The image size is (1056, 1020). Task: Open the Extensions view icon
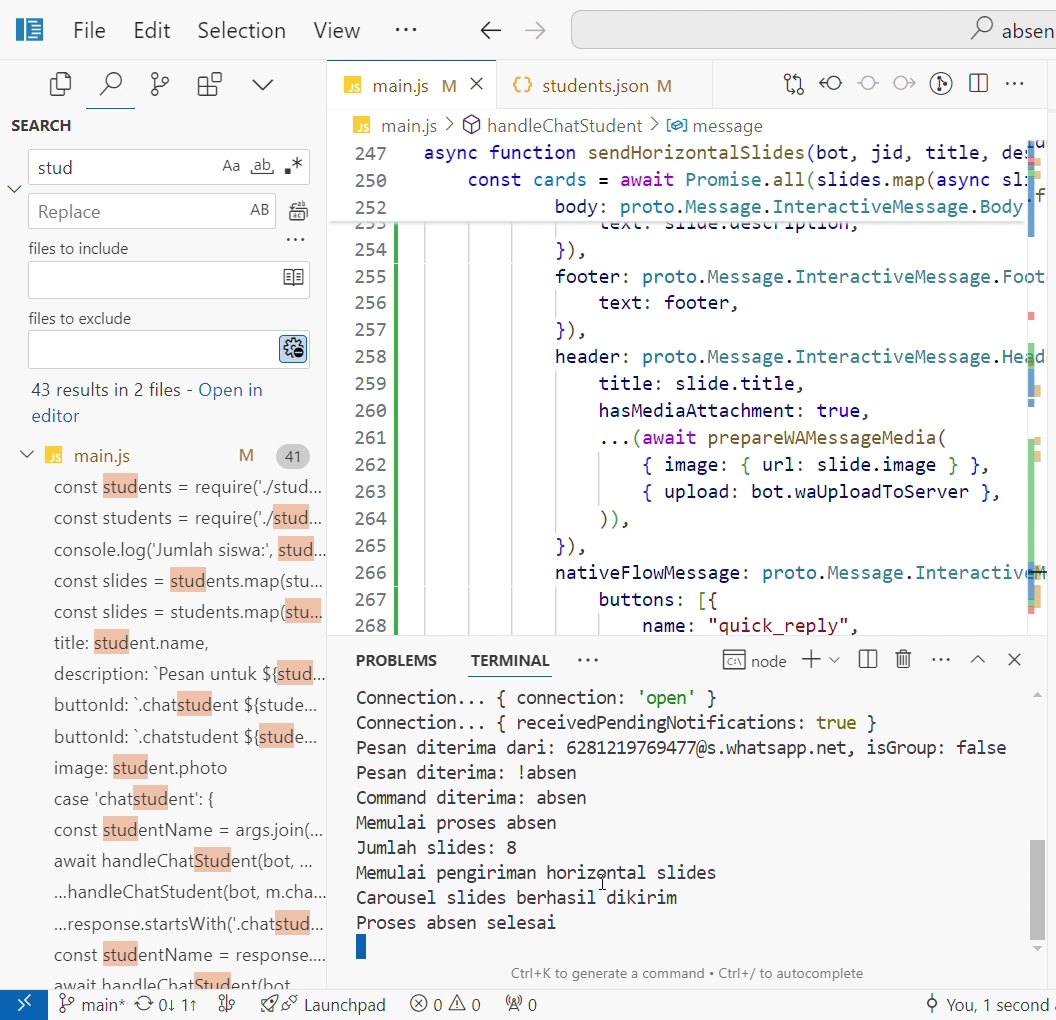209,85
